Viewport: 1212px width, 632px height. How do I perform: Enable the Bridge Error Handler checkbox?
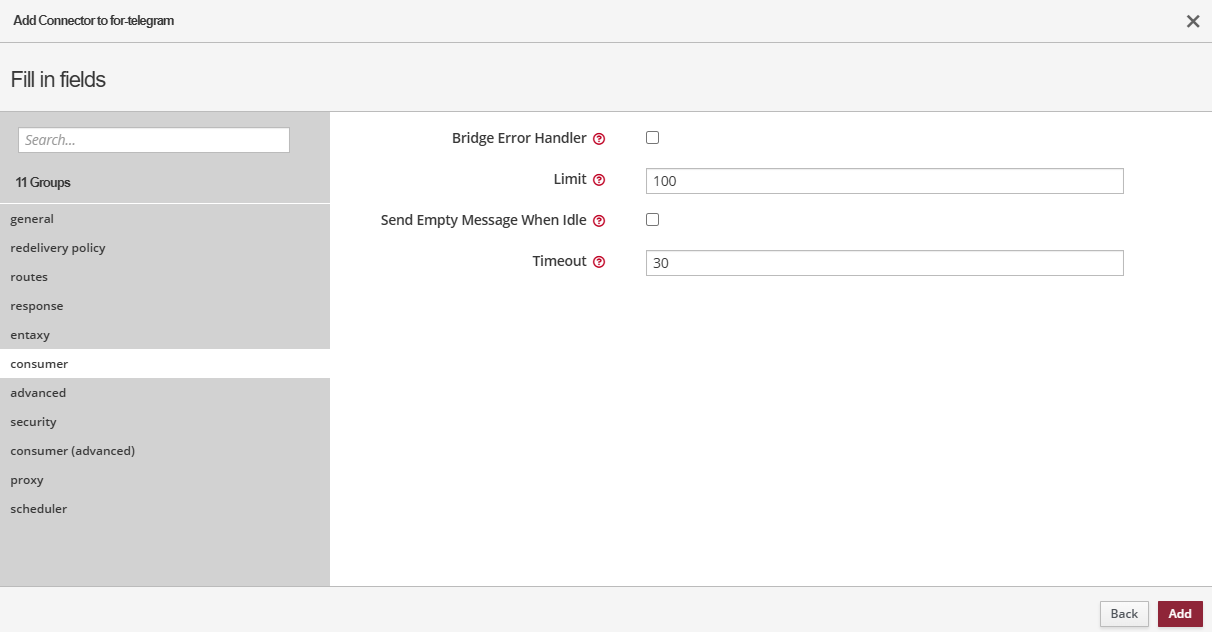[653, 138]
